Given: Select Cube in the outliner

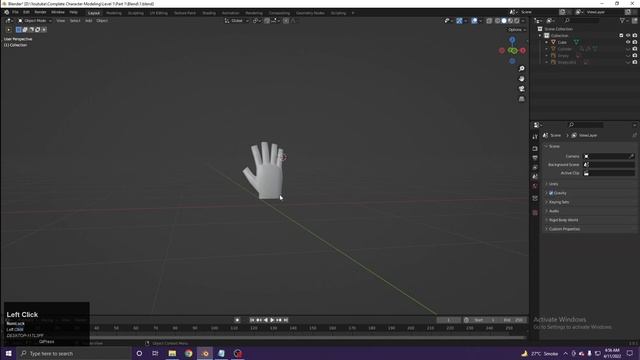Looking at the screenshot, I should [x=562, y=42].
